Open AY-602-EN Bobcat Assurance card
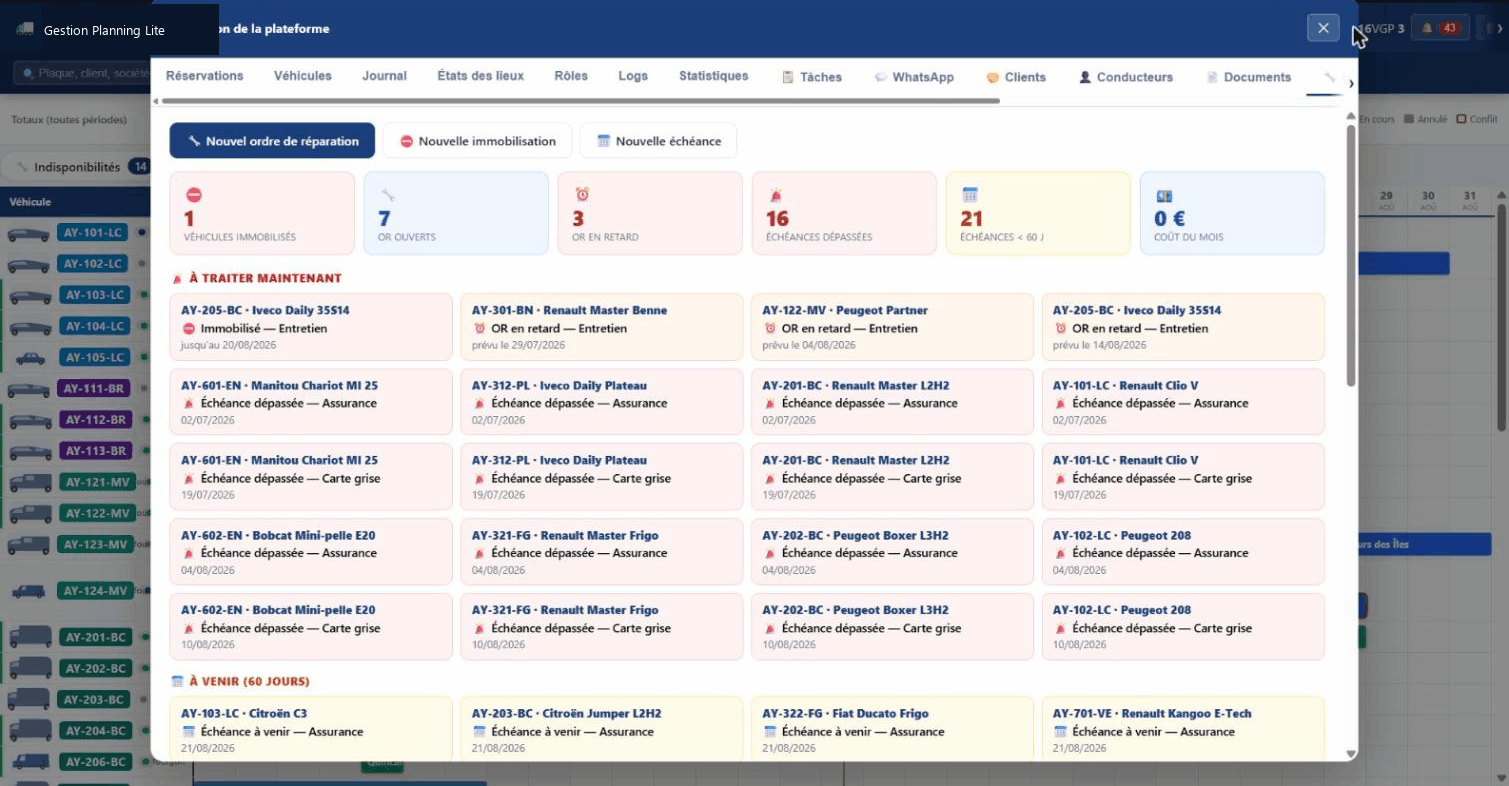This screenshot has width=1509, height=786. (311, 552)
